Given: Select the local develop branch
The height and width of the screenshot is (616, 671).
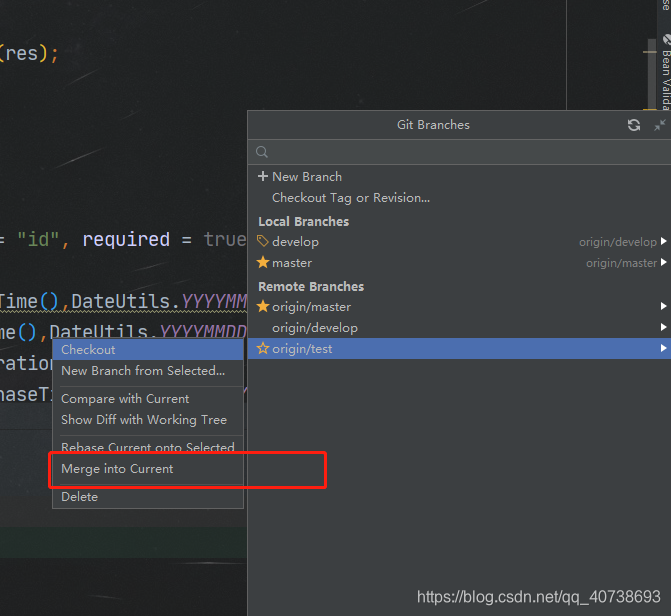Looking at the screenshot, I should tap(459, 241).
